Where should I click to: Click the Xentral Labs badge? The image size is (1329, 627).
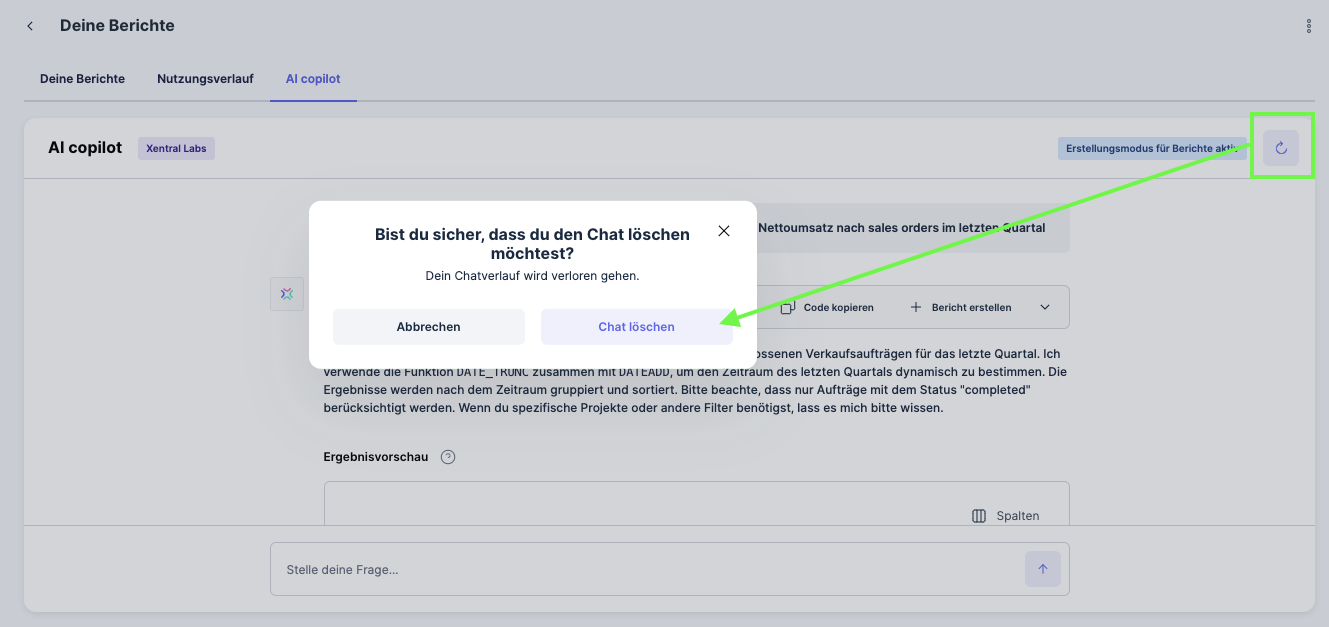click(176, 148)
